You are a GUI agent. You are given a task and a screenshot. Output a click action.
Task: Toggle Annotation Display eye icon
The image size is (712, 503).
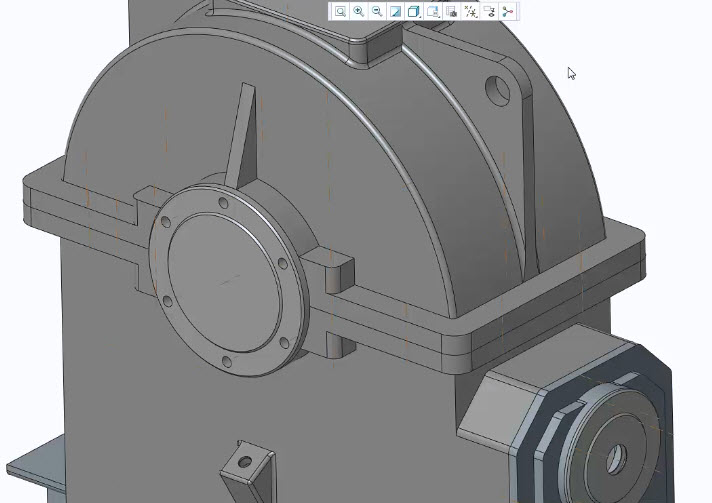click(x=489, y=12)
